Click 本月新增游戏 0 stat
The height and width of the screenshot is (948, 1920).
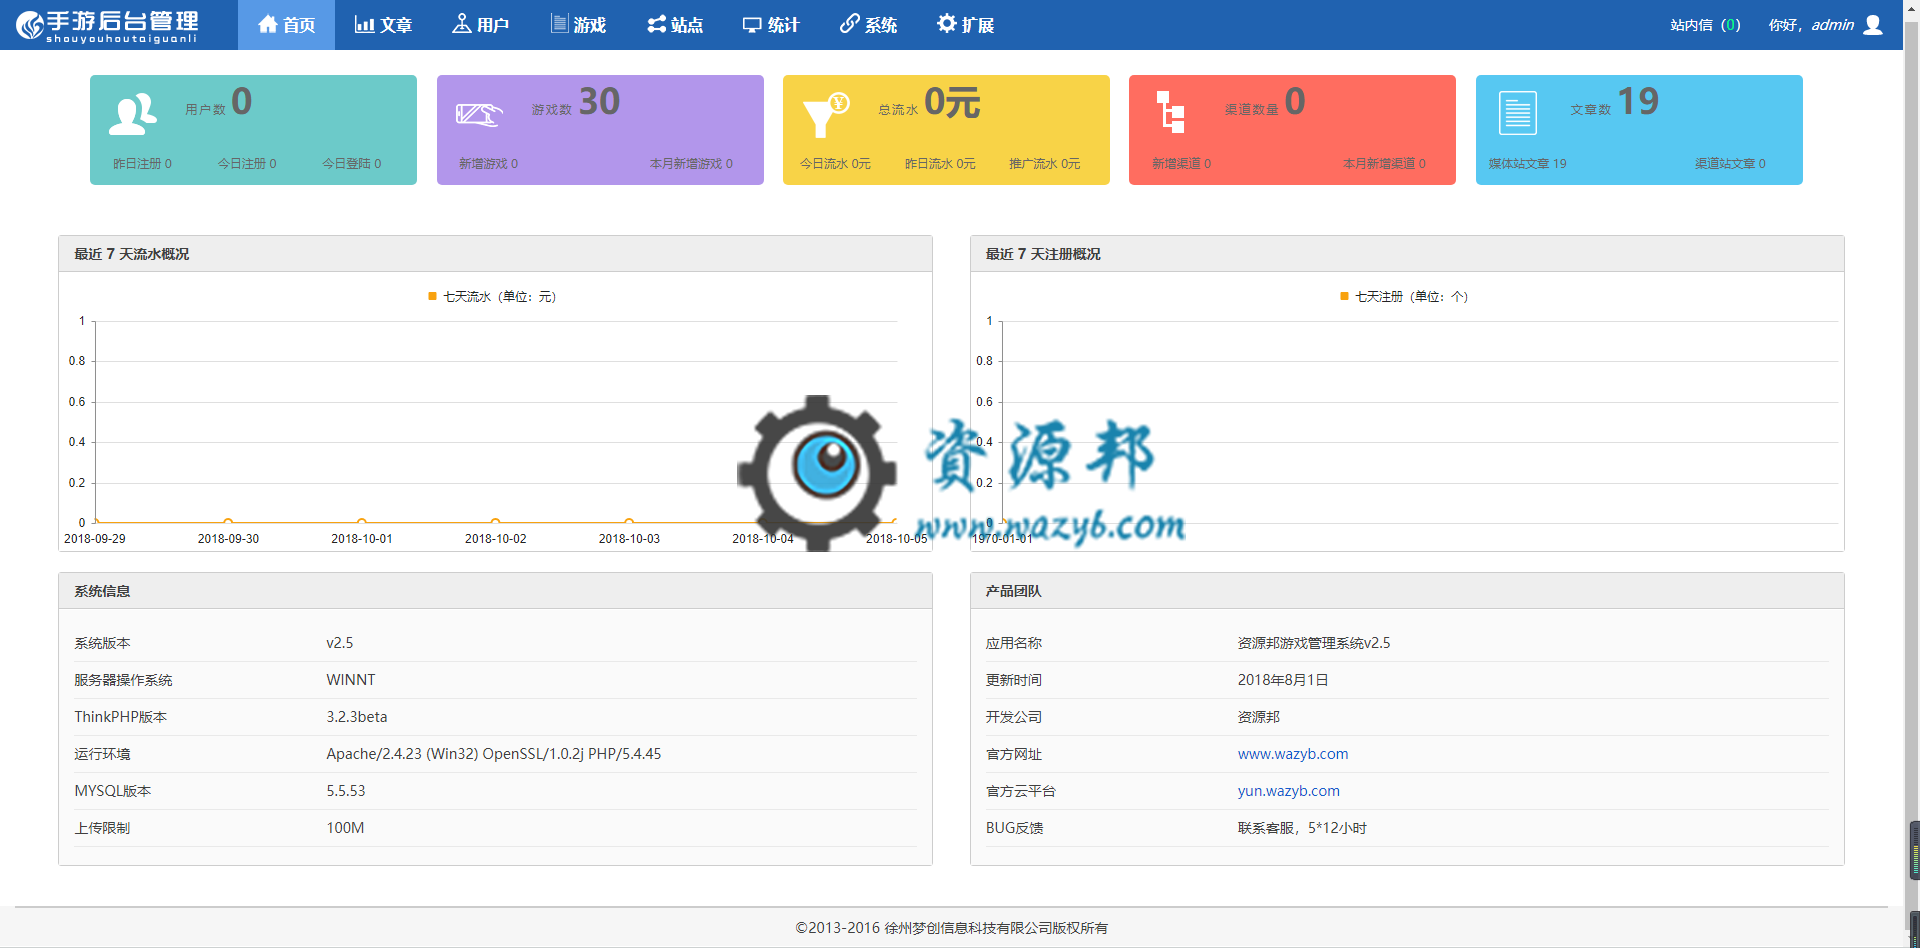coord(691,163)
